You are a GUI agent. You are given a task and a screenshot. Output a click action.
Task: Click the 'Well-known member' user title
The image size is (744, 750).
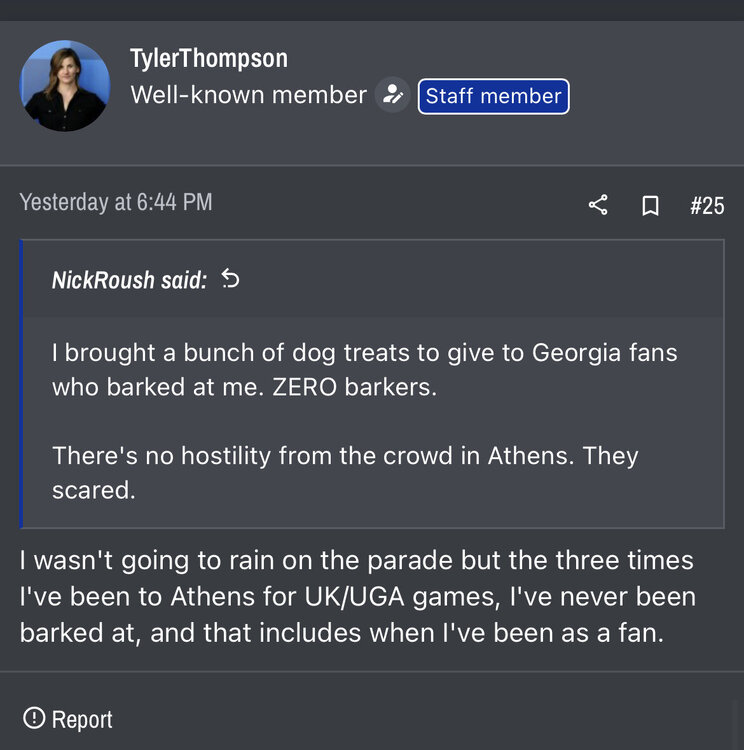[248, 96]
